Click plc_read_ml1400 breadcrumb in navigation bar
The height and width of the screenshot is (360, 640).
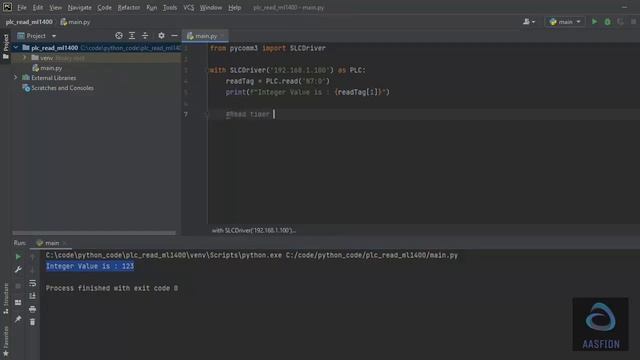pos(29,22)
